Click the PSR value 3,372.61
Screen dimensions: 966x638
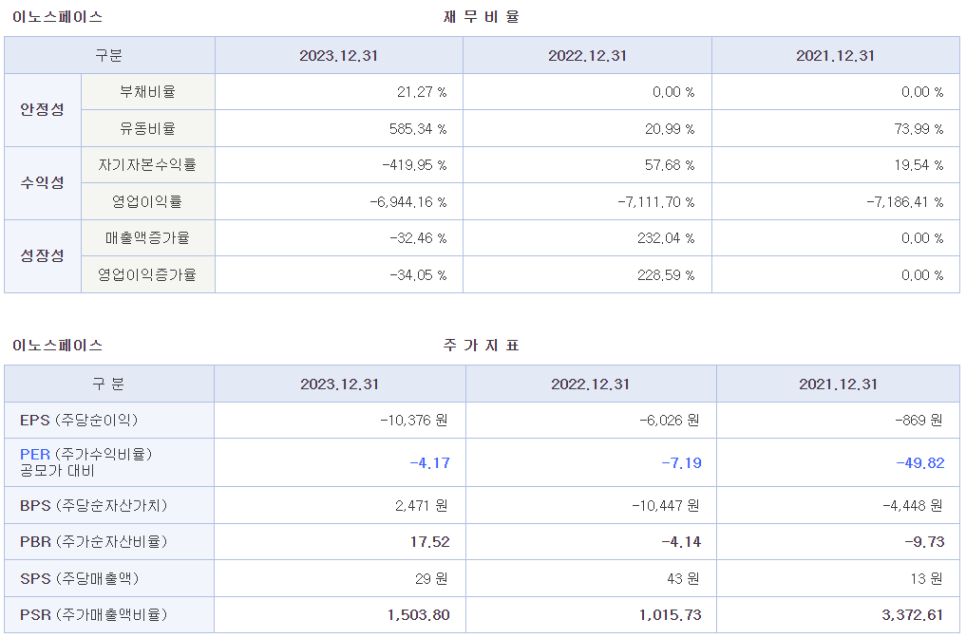coord(912,615)
